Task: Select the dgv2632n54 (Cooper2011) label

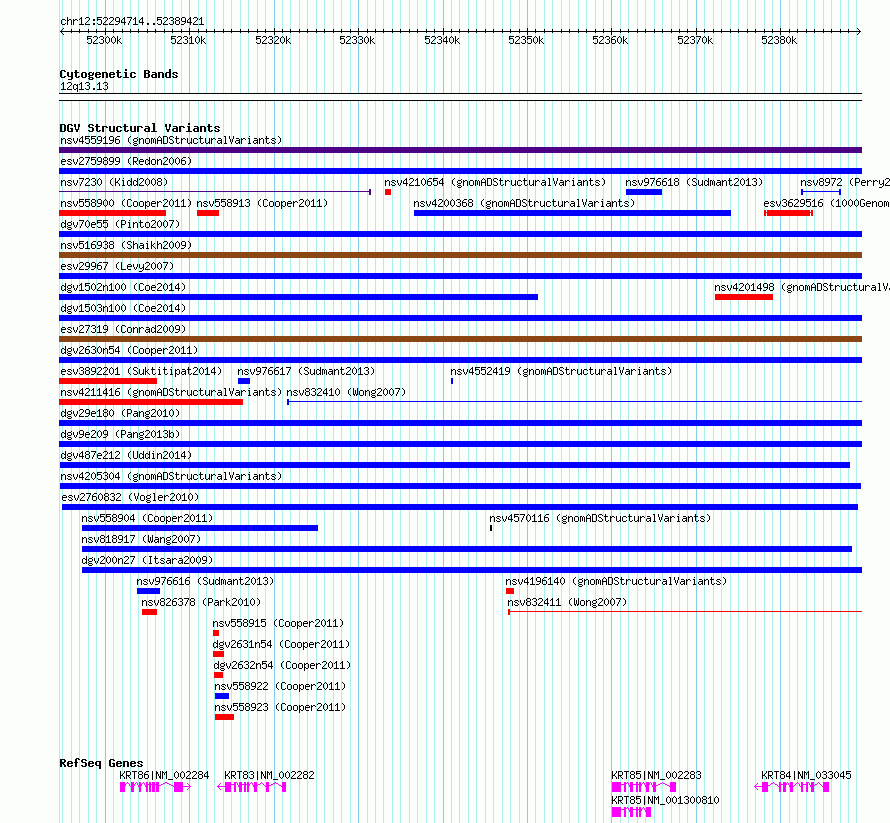Action: [x=282, y=665]
